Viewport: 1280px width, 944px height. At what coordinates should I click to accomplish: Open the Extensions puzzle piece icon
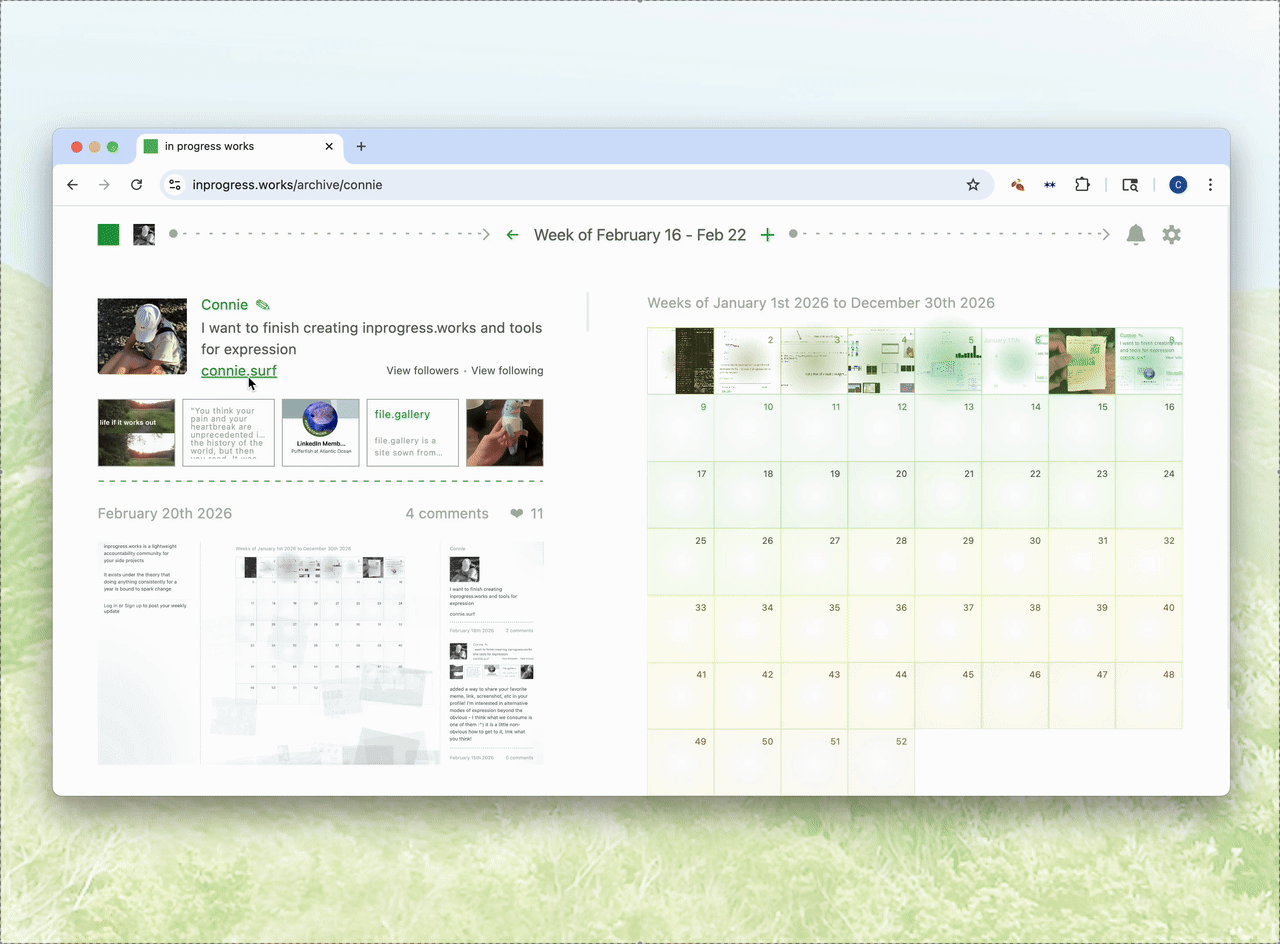pyautogui.click(x=1082, y=185)
